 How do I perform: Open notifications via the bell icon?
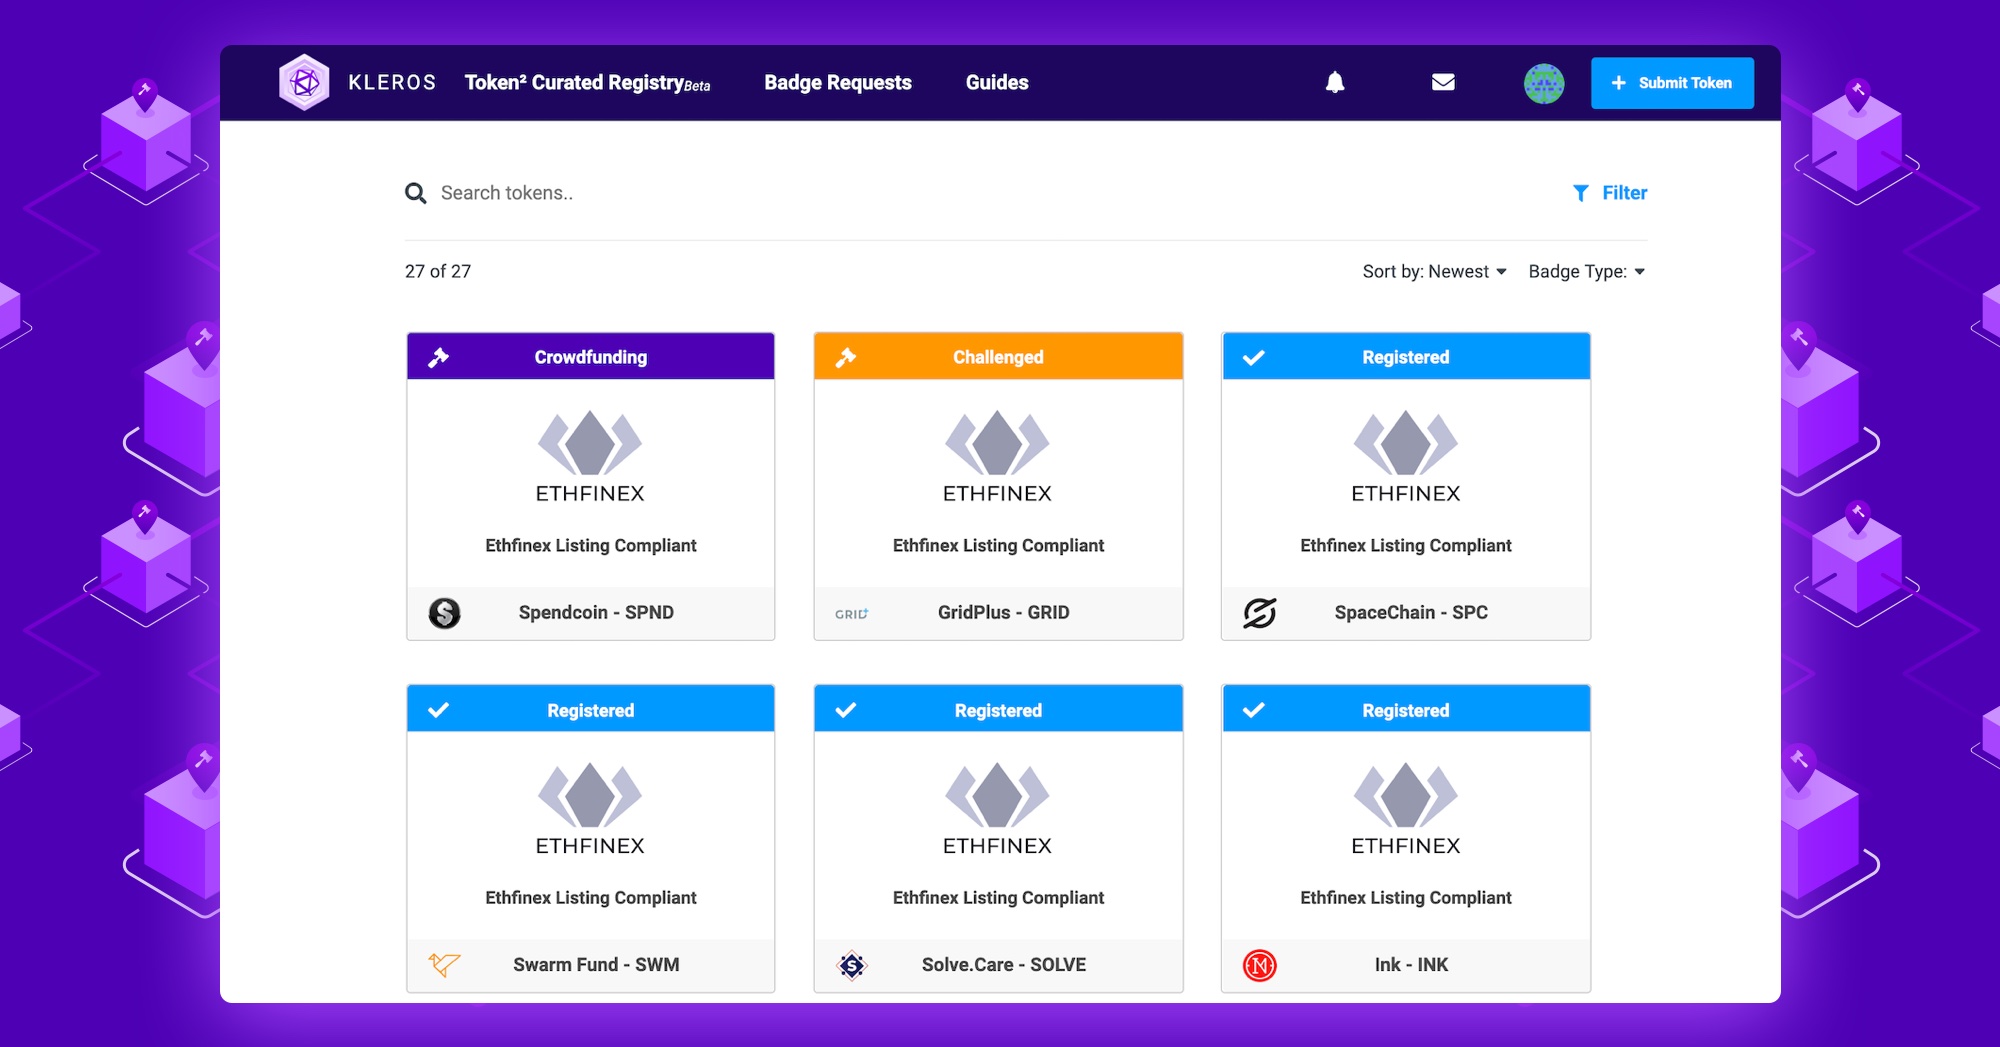coord(1336,83)
